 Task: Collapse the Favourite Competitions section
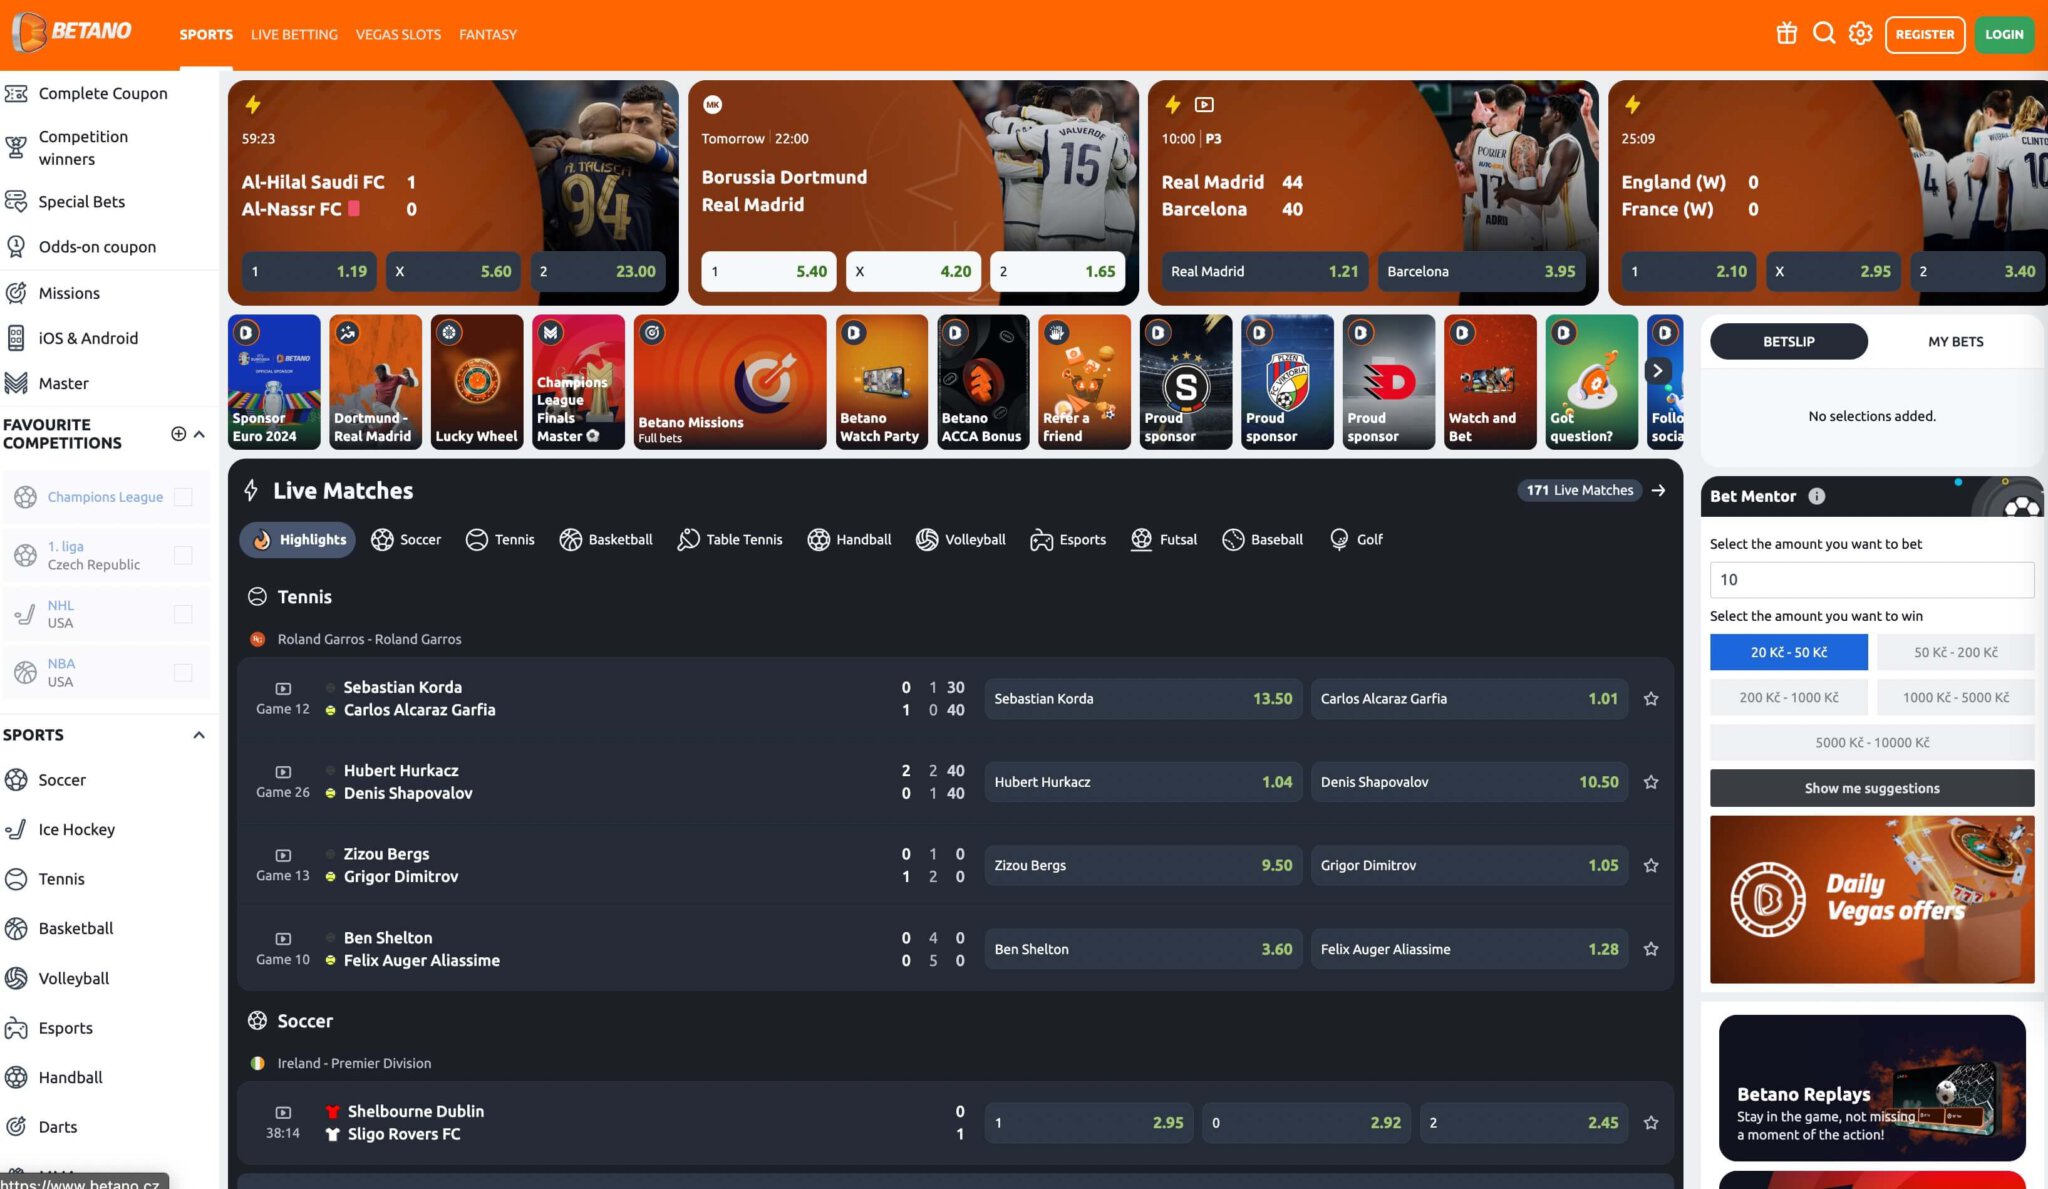(199, 434)
